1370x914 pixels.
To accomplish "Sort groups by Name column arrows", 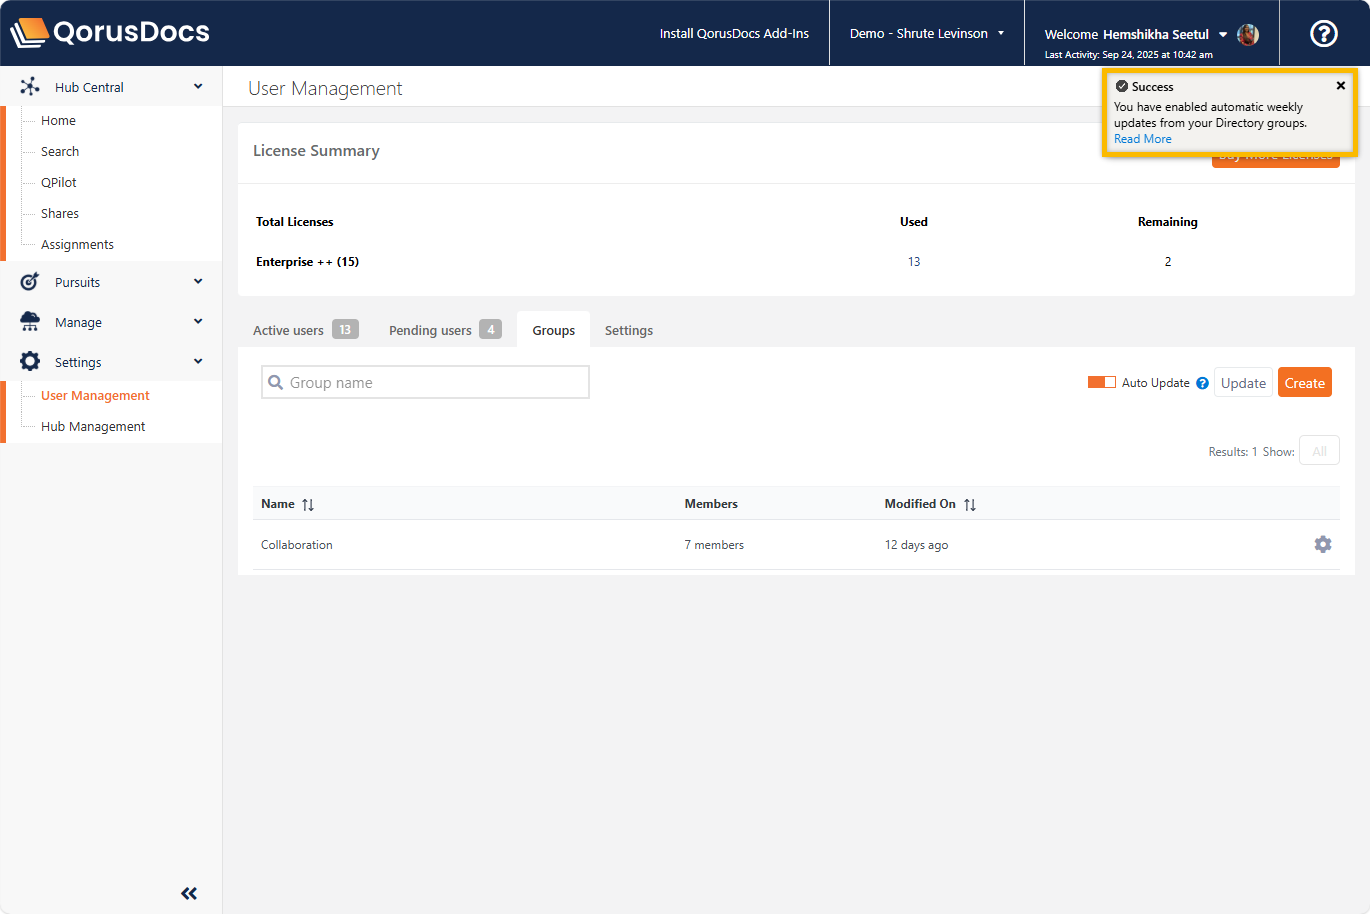I will [308, 505].
